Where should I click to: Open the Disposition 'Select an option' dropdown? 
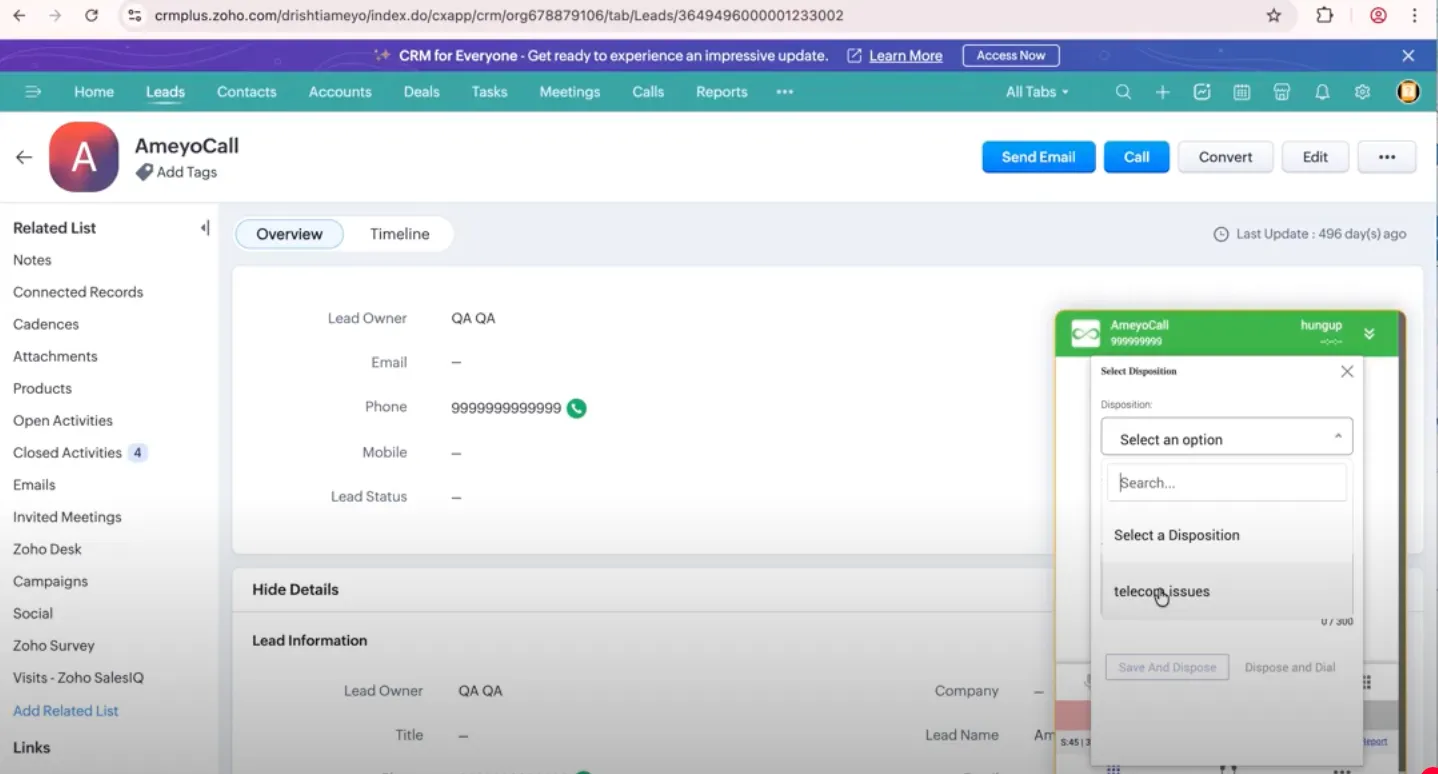[x=1227, y=438]
